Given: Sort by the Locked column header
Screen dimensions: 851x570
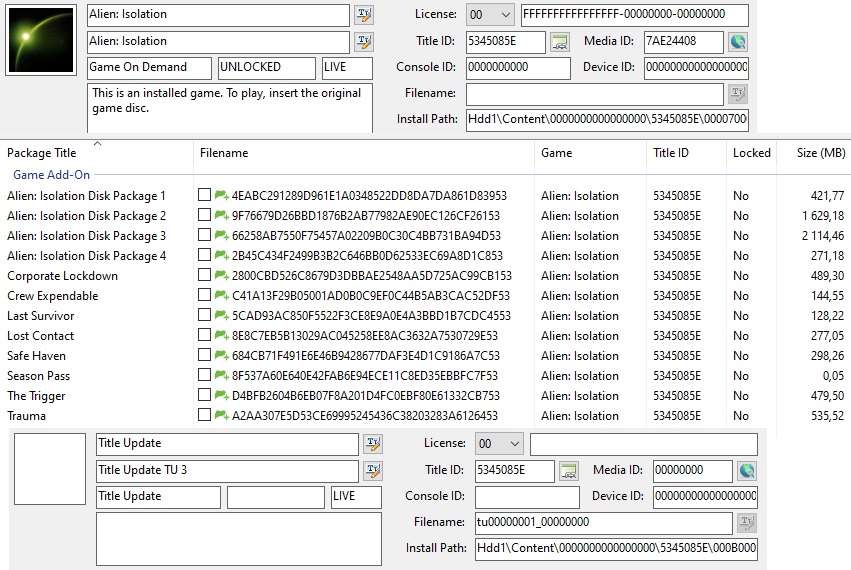Looking at the screenshot, I should click(752, 153).
